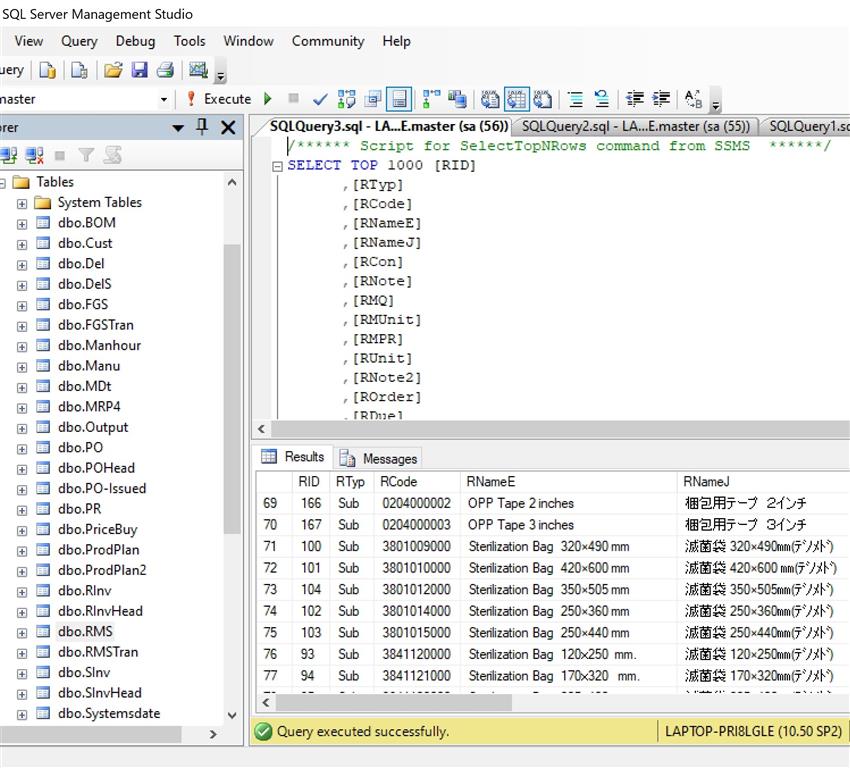Screen dimensions: 850x768
Task: Pin the Object Explorer panel
Action: [x=203, y=127]
